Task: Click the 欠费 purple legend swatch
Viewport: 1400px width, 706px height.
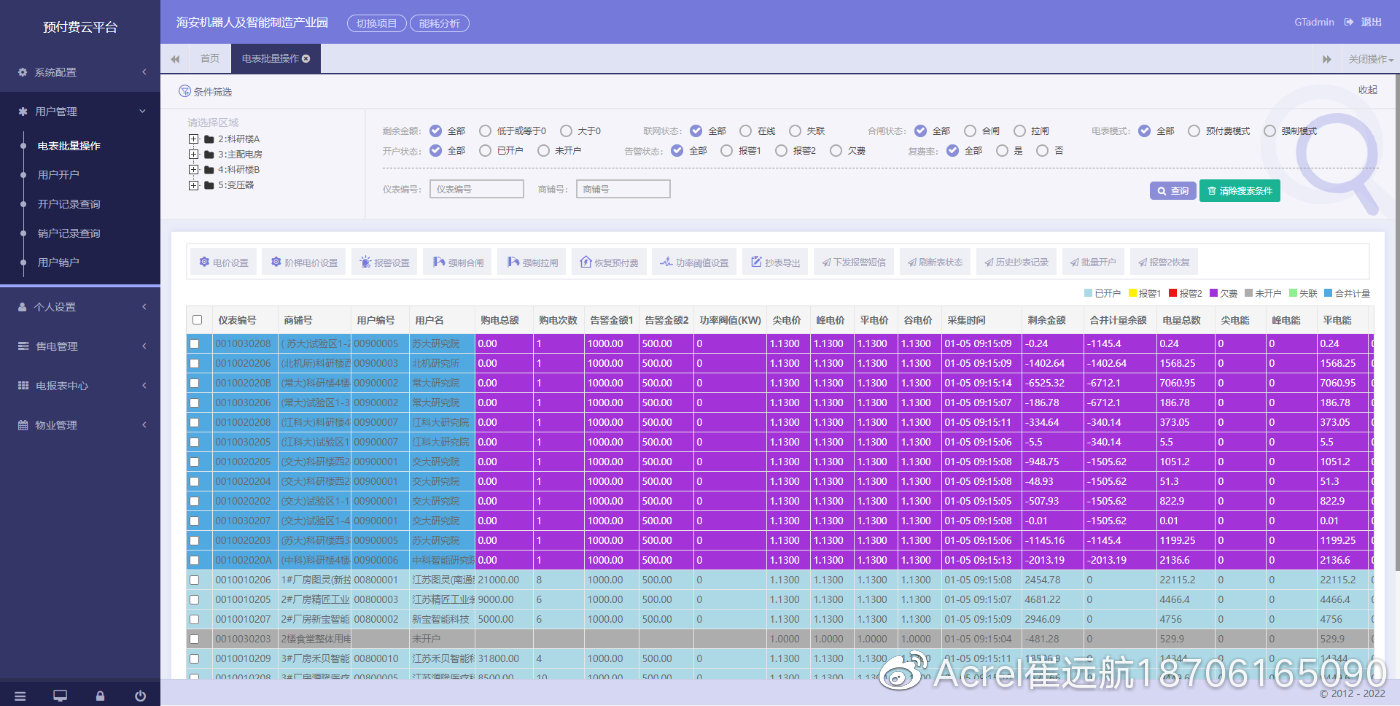Action: [1213, 294]
